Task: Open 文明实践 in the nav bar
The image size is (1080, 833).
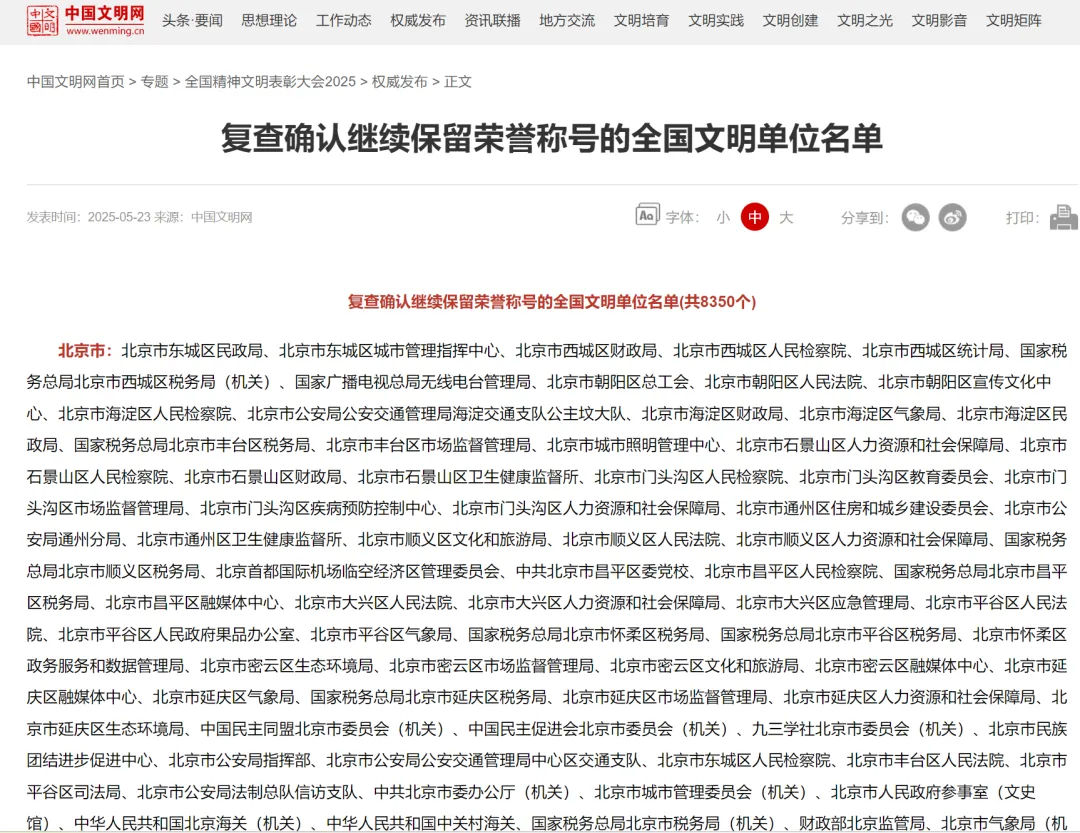Action: click(716, 21)
